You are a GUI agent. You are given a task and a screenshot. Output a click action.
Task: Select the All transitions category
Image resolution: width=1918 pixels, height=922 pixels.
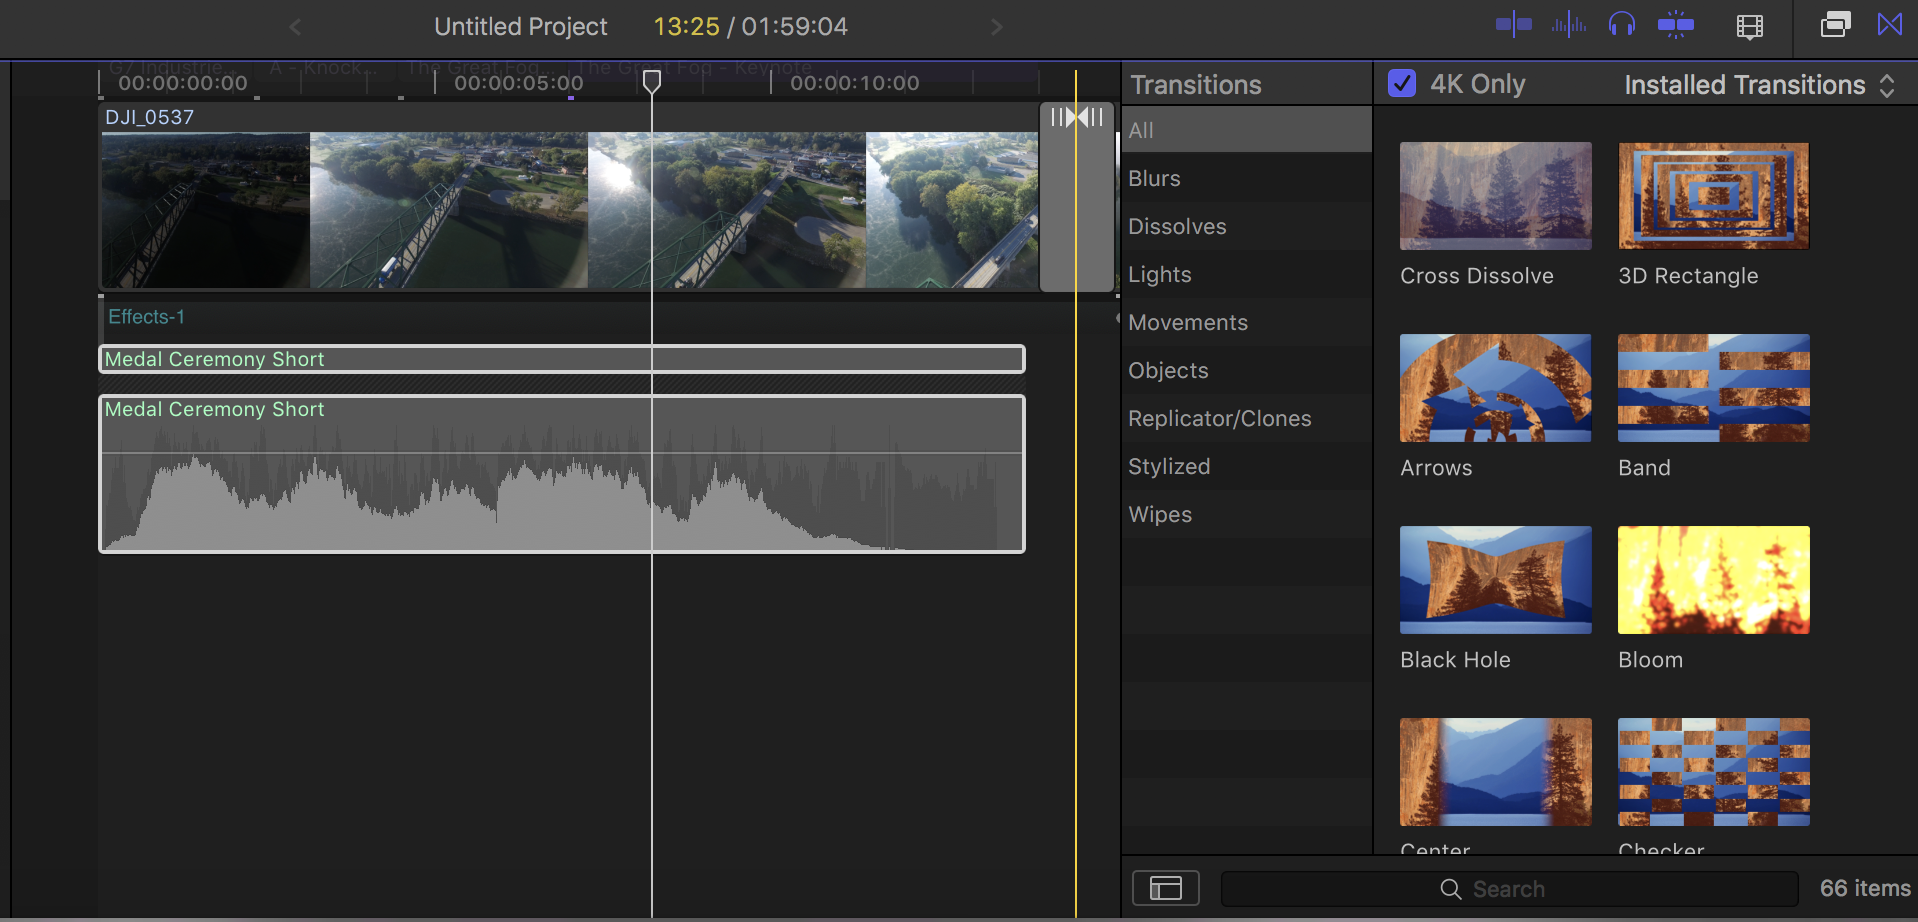[1247, 130]
